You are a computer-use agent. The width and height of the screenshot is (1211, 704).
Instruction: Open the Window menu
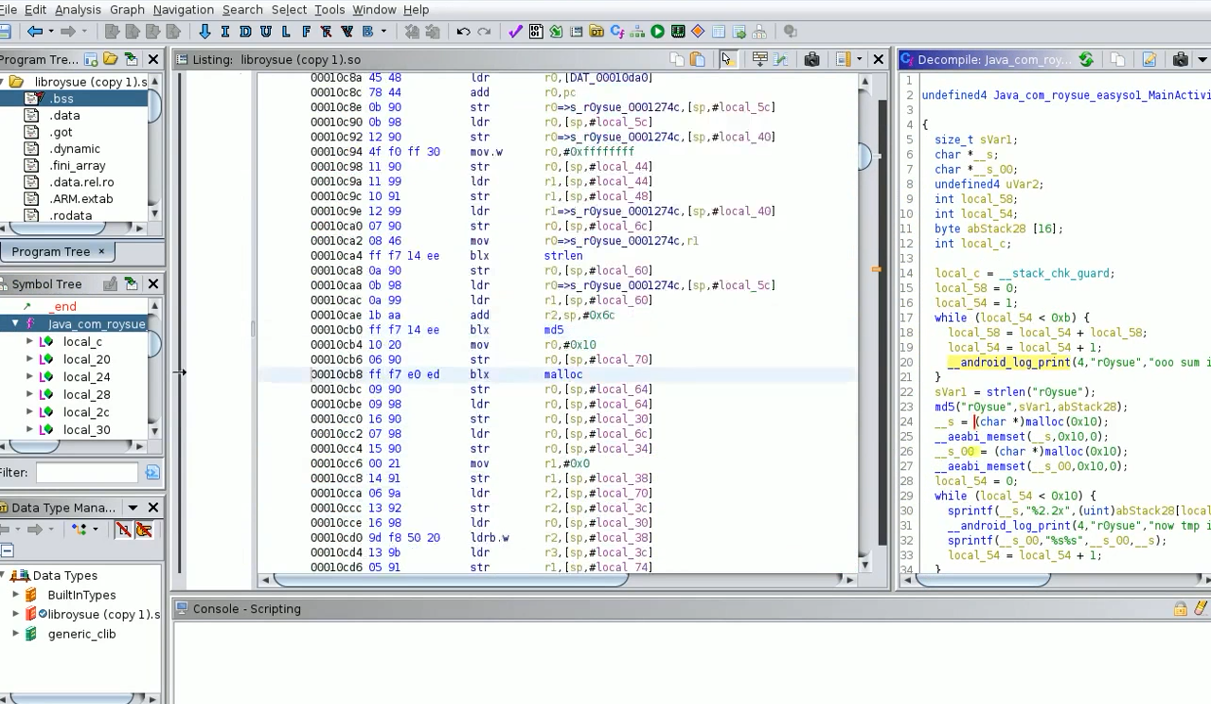pos(374,9)
